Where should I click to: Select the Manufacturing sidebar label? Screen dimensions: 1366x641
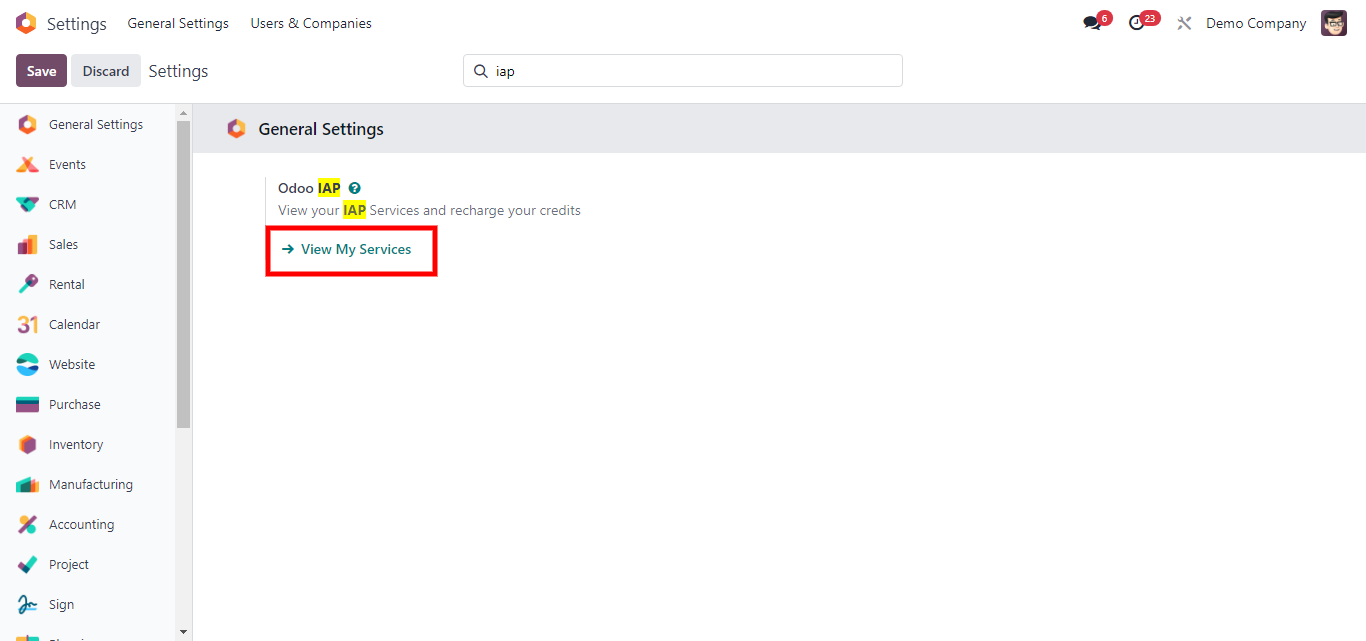click(x=91, y=485)
